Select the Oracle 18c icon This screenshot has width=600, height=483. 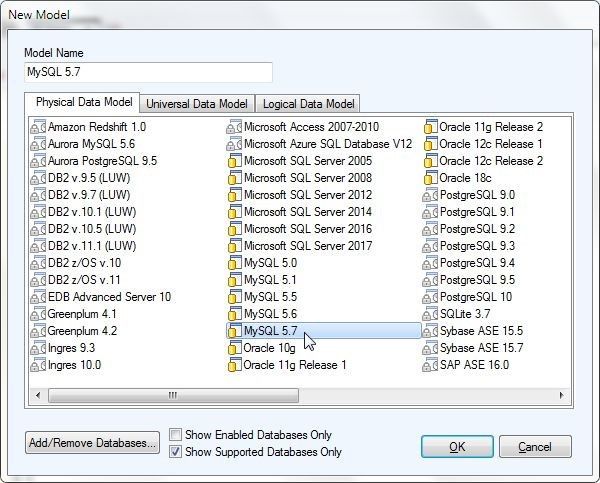[x=430, y=178]
